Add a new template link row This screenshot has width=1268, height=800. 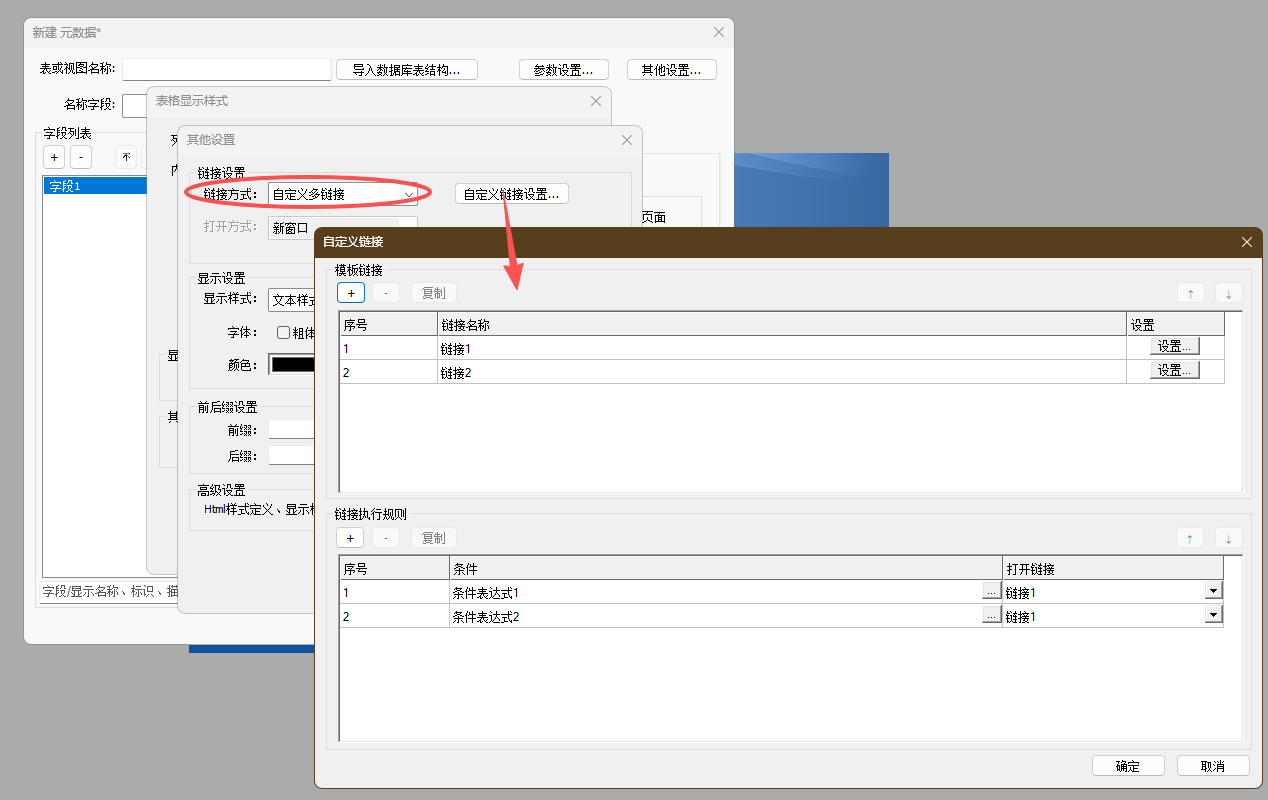click(x=351, y=293)
